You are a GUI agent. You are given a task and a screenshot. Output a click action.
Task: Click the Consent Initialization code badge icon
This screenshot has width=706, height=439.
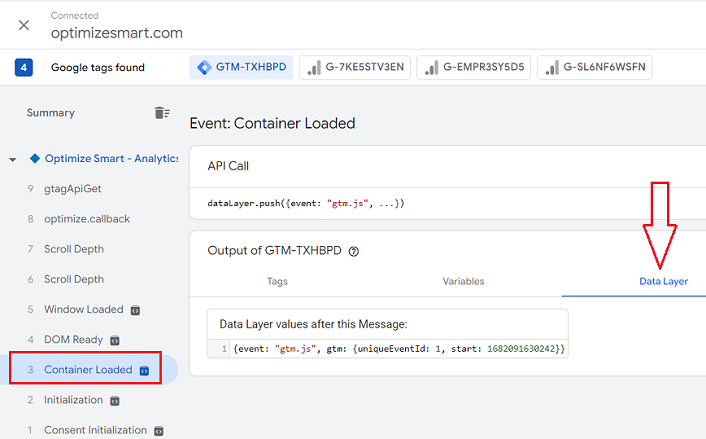(158, 431)
